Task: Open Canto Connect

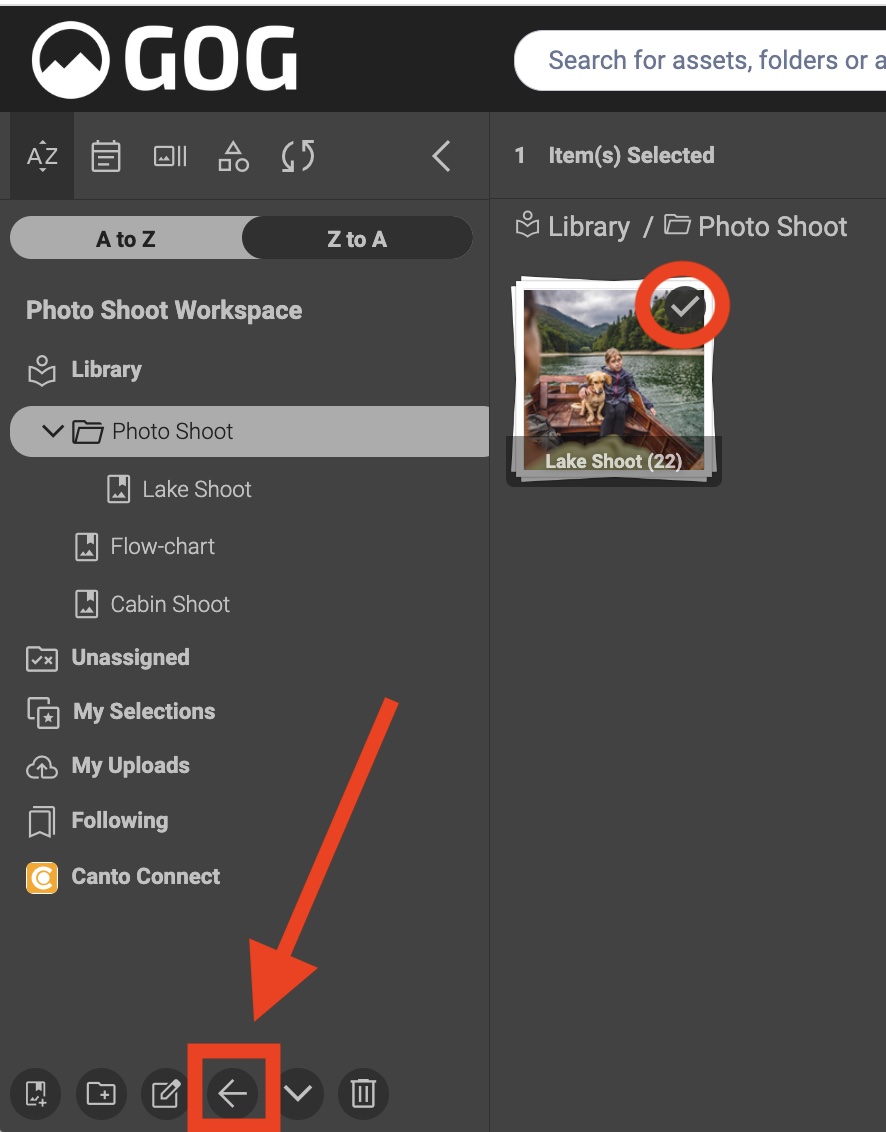Action: [146, 876]
